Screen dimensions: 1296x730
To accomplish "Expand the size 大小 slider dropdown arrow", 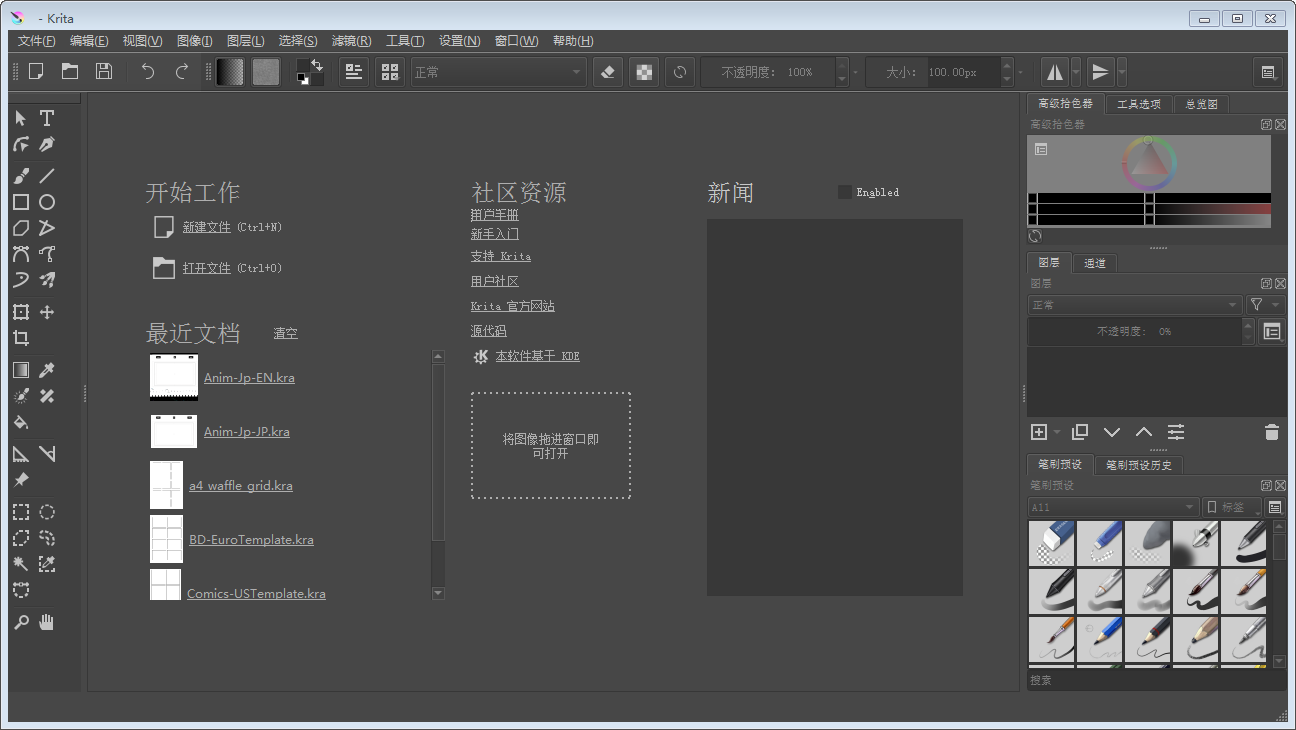I will 1020,72.
